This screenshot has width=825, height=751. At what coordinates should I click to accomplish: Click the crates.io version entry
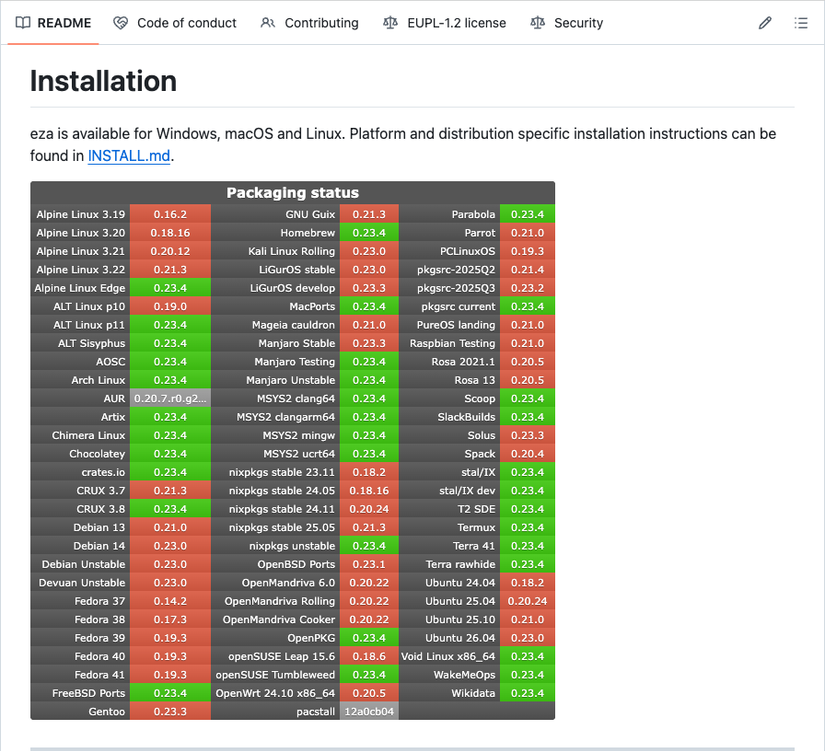click(170, 472)
